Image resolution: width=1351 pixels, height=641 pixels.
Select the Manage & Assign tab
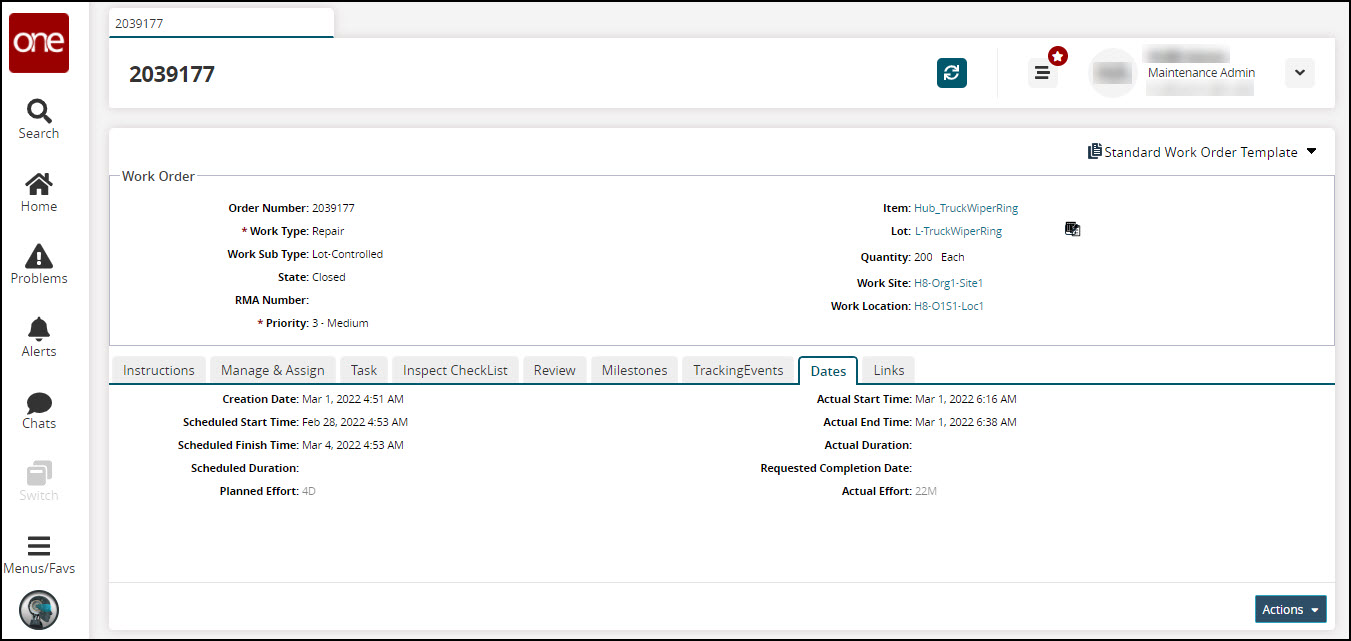pyautogui.click(x=272, y=370)
